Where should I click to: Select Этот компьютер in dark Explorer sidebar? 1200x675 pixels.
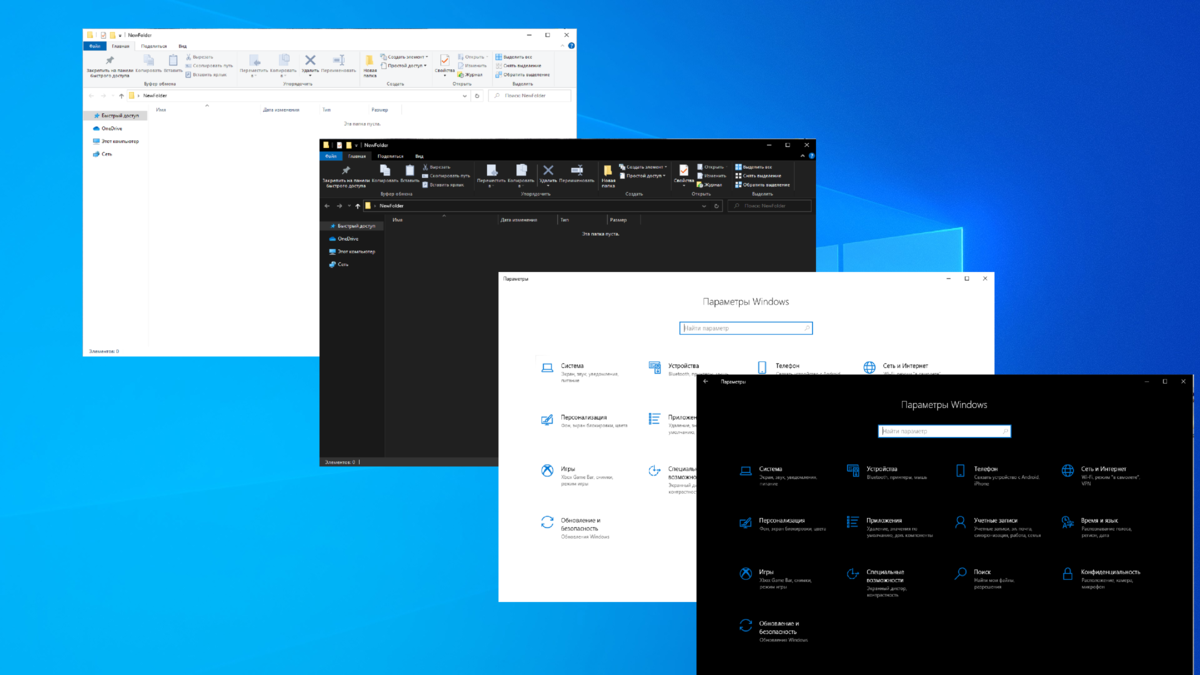[x=353, y=252]
